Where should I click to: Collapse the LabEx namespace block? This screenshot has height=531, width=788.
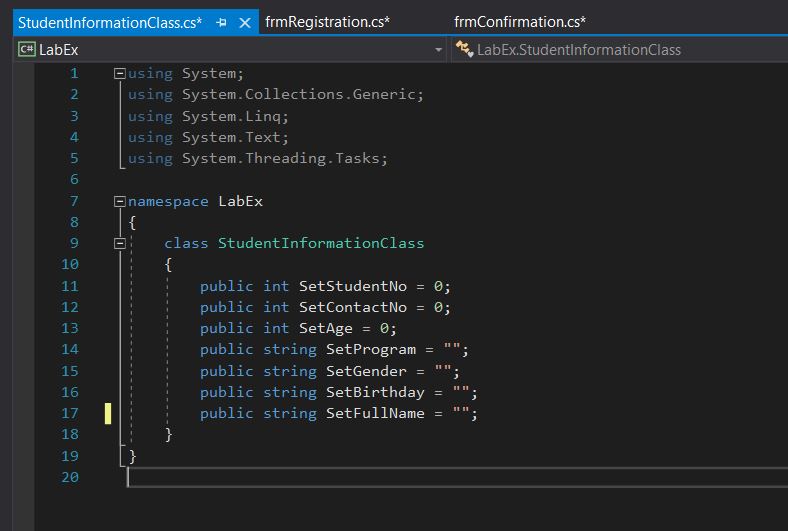tap(120, 202)
